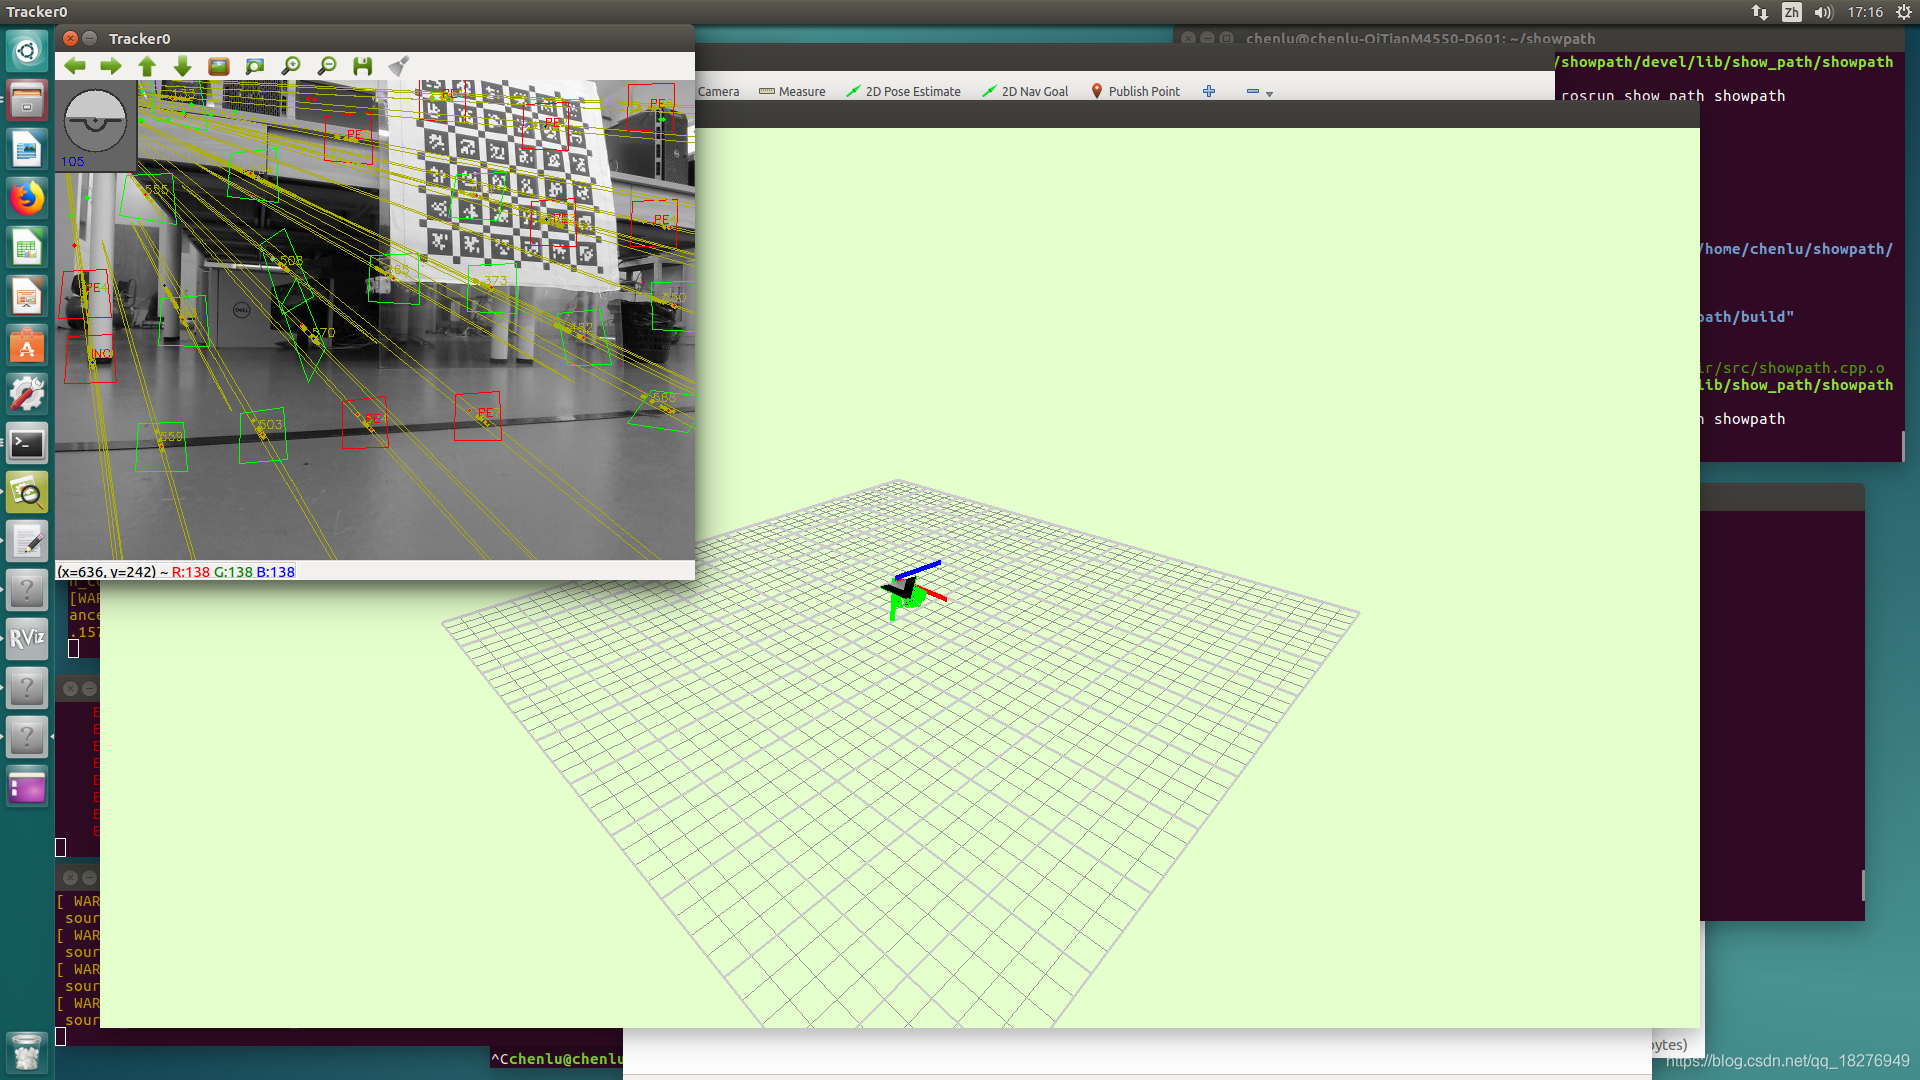The image size is (1920, 1080).
Task: Pan image up with up arrow
Action: coord(147,66)
